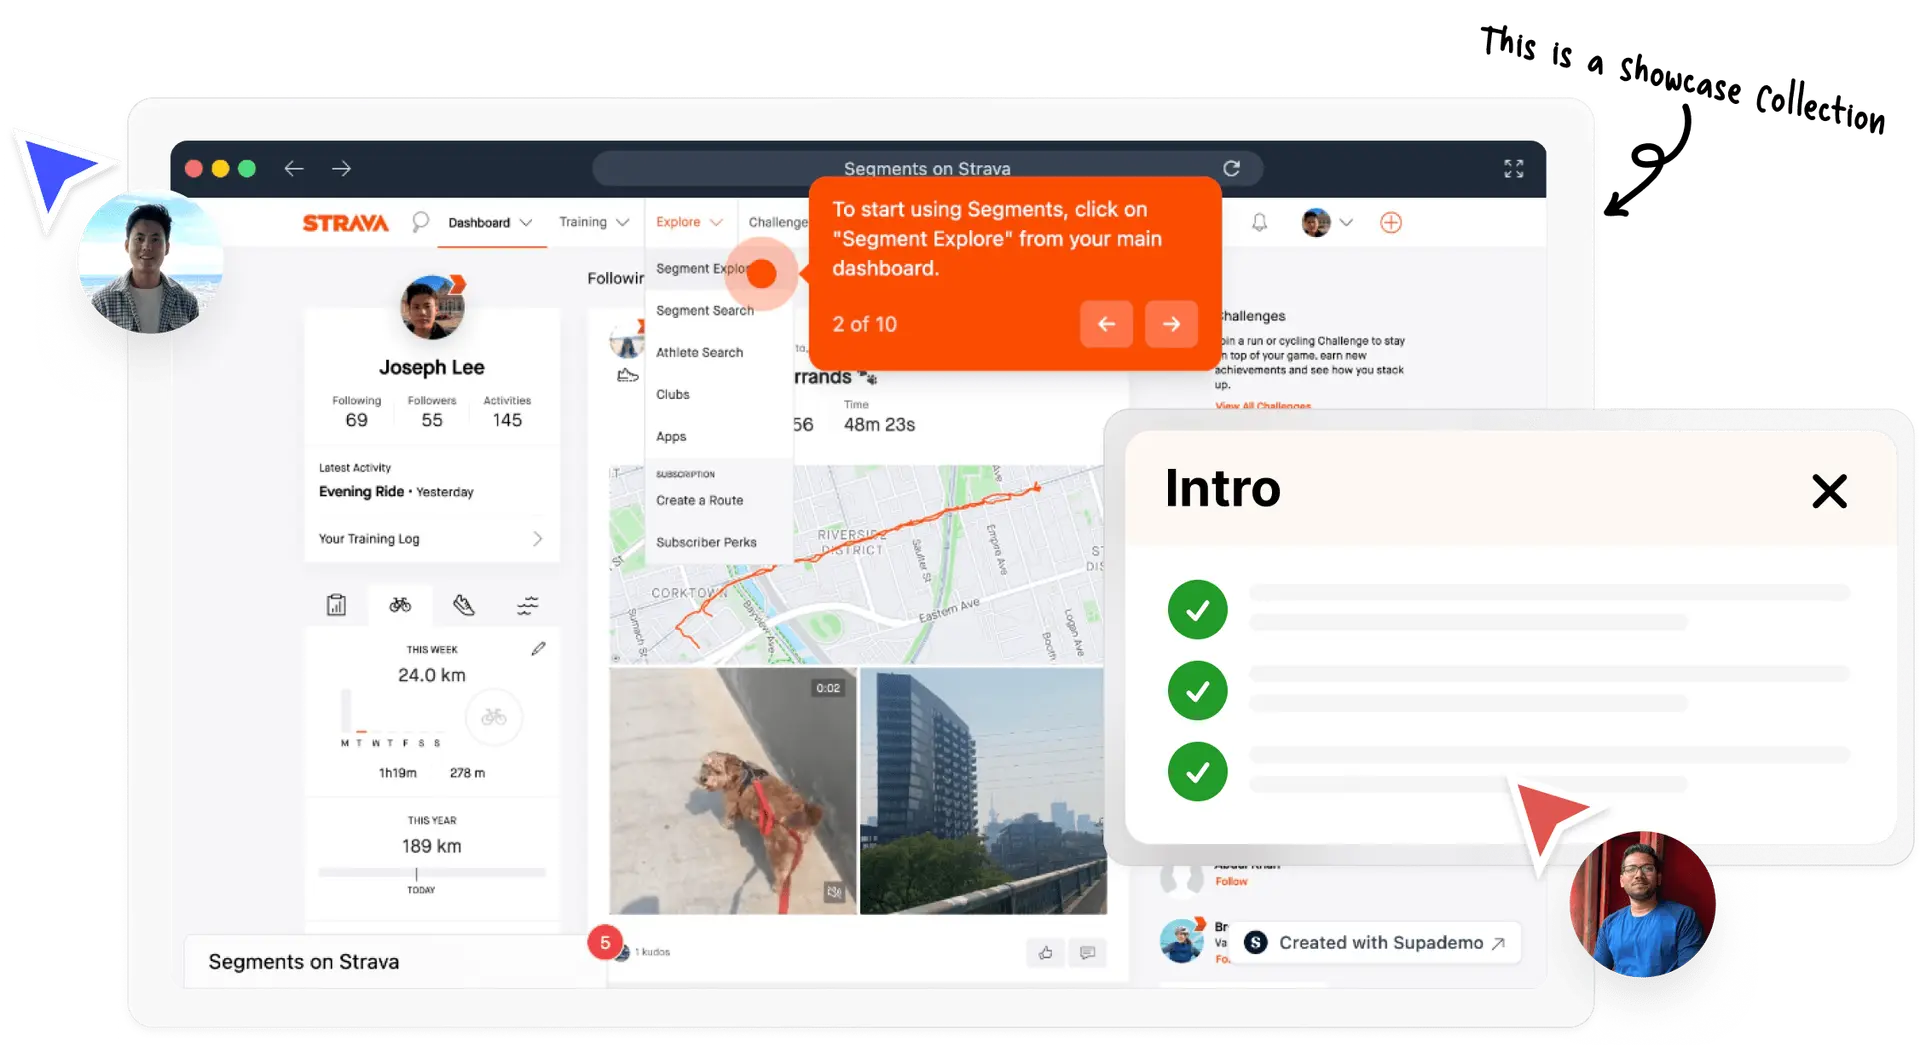1920x1046 pixels.
Task: Go forward with the browser forward arrow
Action: coord(342,168)
